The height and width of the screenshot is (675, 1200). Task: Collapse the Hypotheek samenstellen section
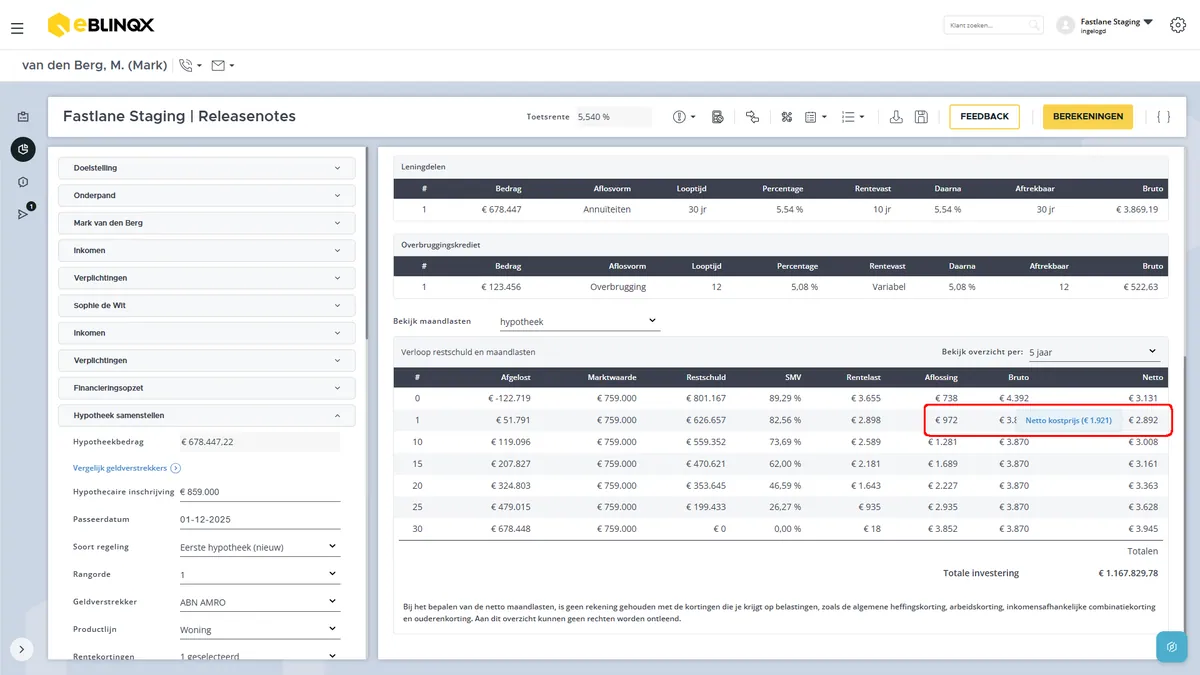coord(207,415)
